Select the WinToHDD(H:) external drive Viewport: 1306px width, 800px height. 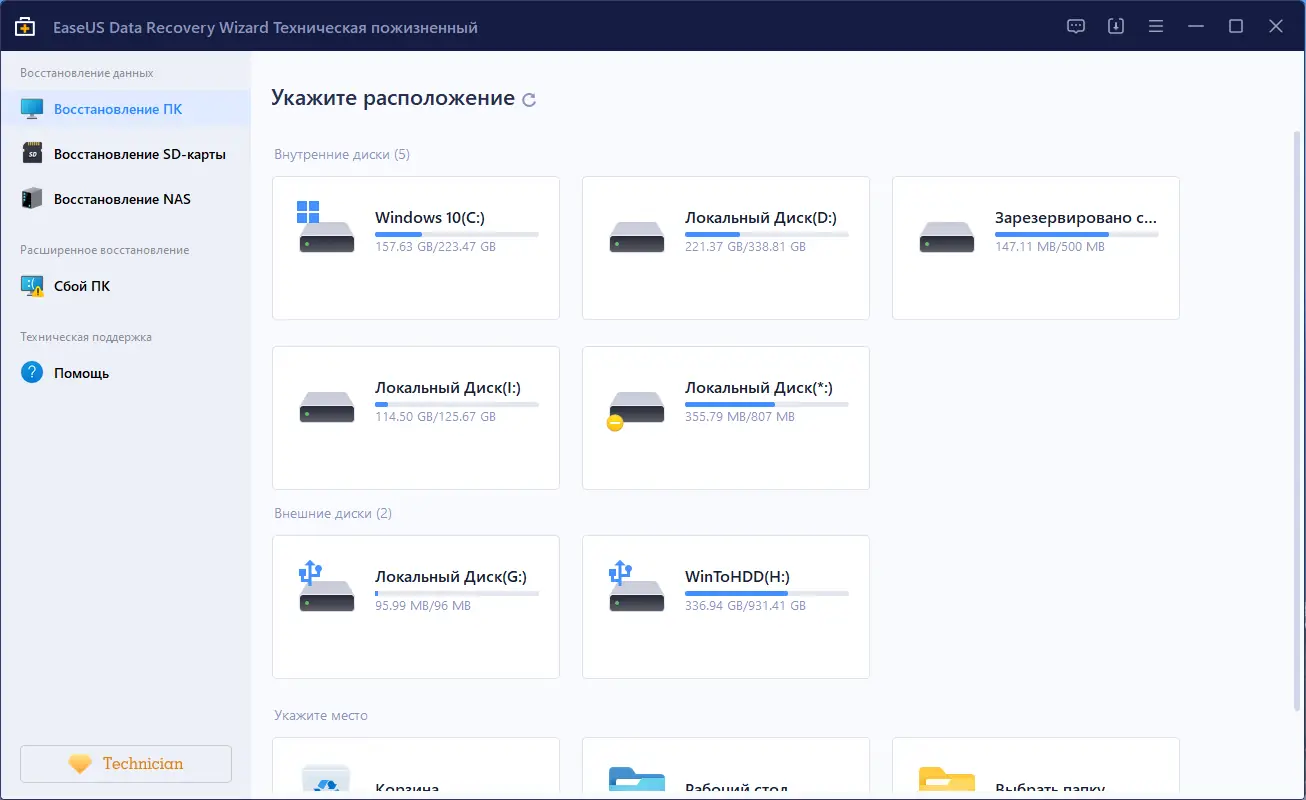pos(725,606)
